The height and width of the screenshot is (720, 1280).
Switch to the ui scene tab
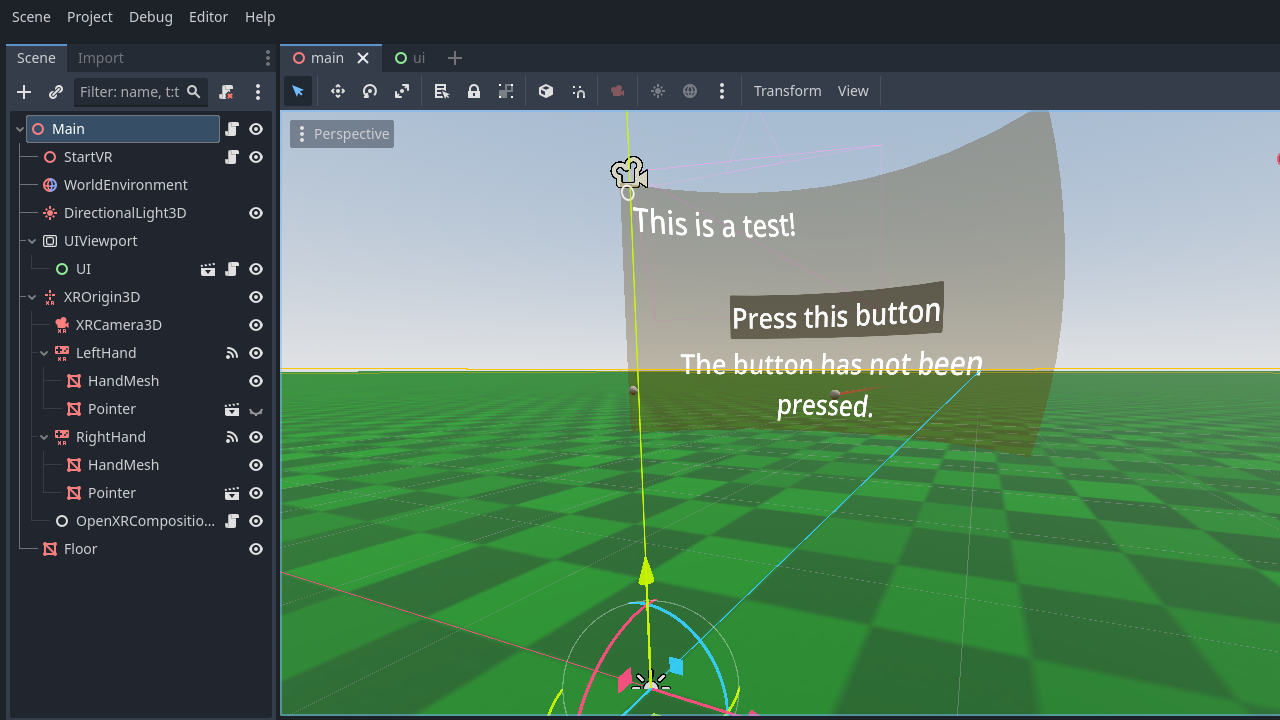[410, 58]
